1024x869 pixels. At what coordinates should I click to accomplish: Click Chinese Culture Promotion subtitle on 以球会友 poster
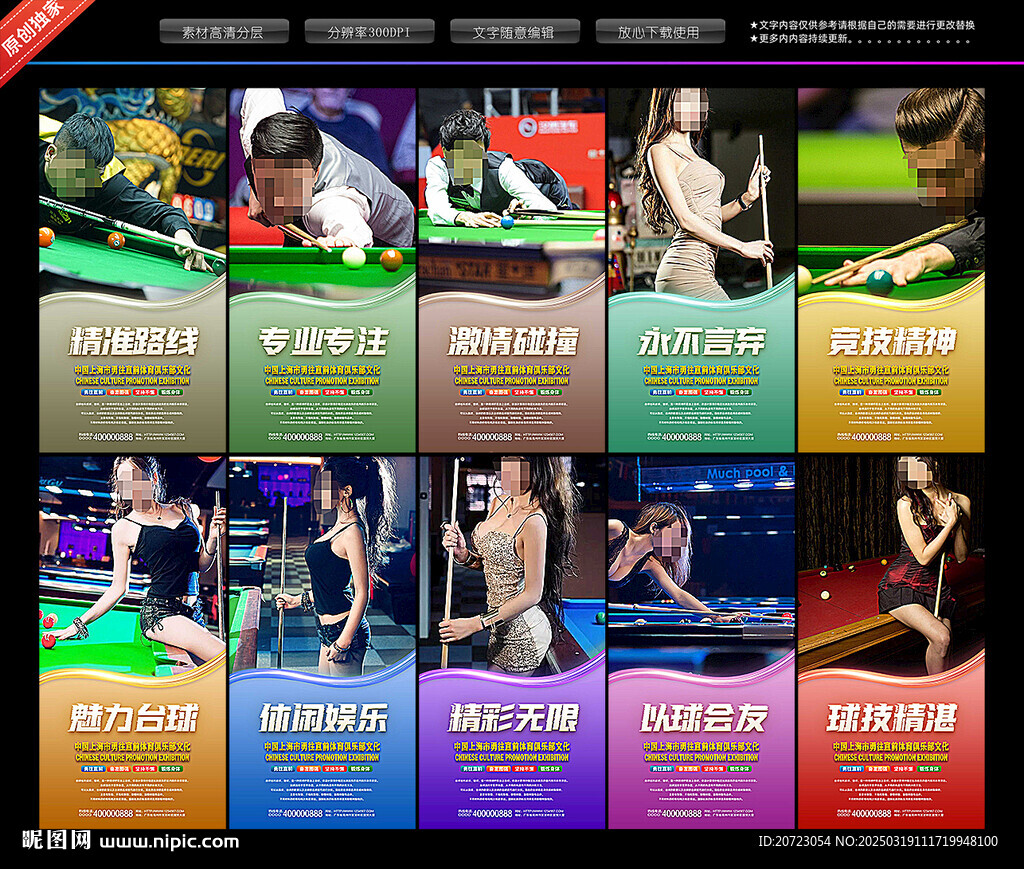[701, 757]
